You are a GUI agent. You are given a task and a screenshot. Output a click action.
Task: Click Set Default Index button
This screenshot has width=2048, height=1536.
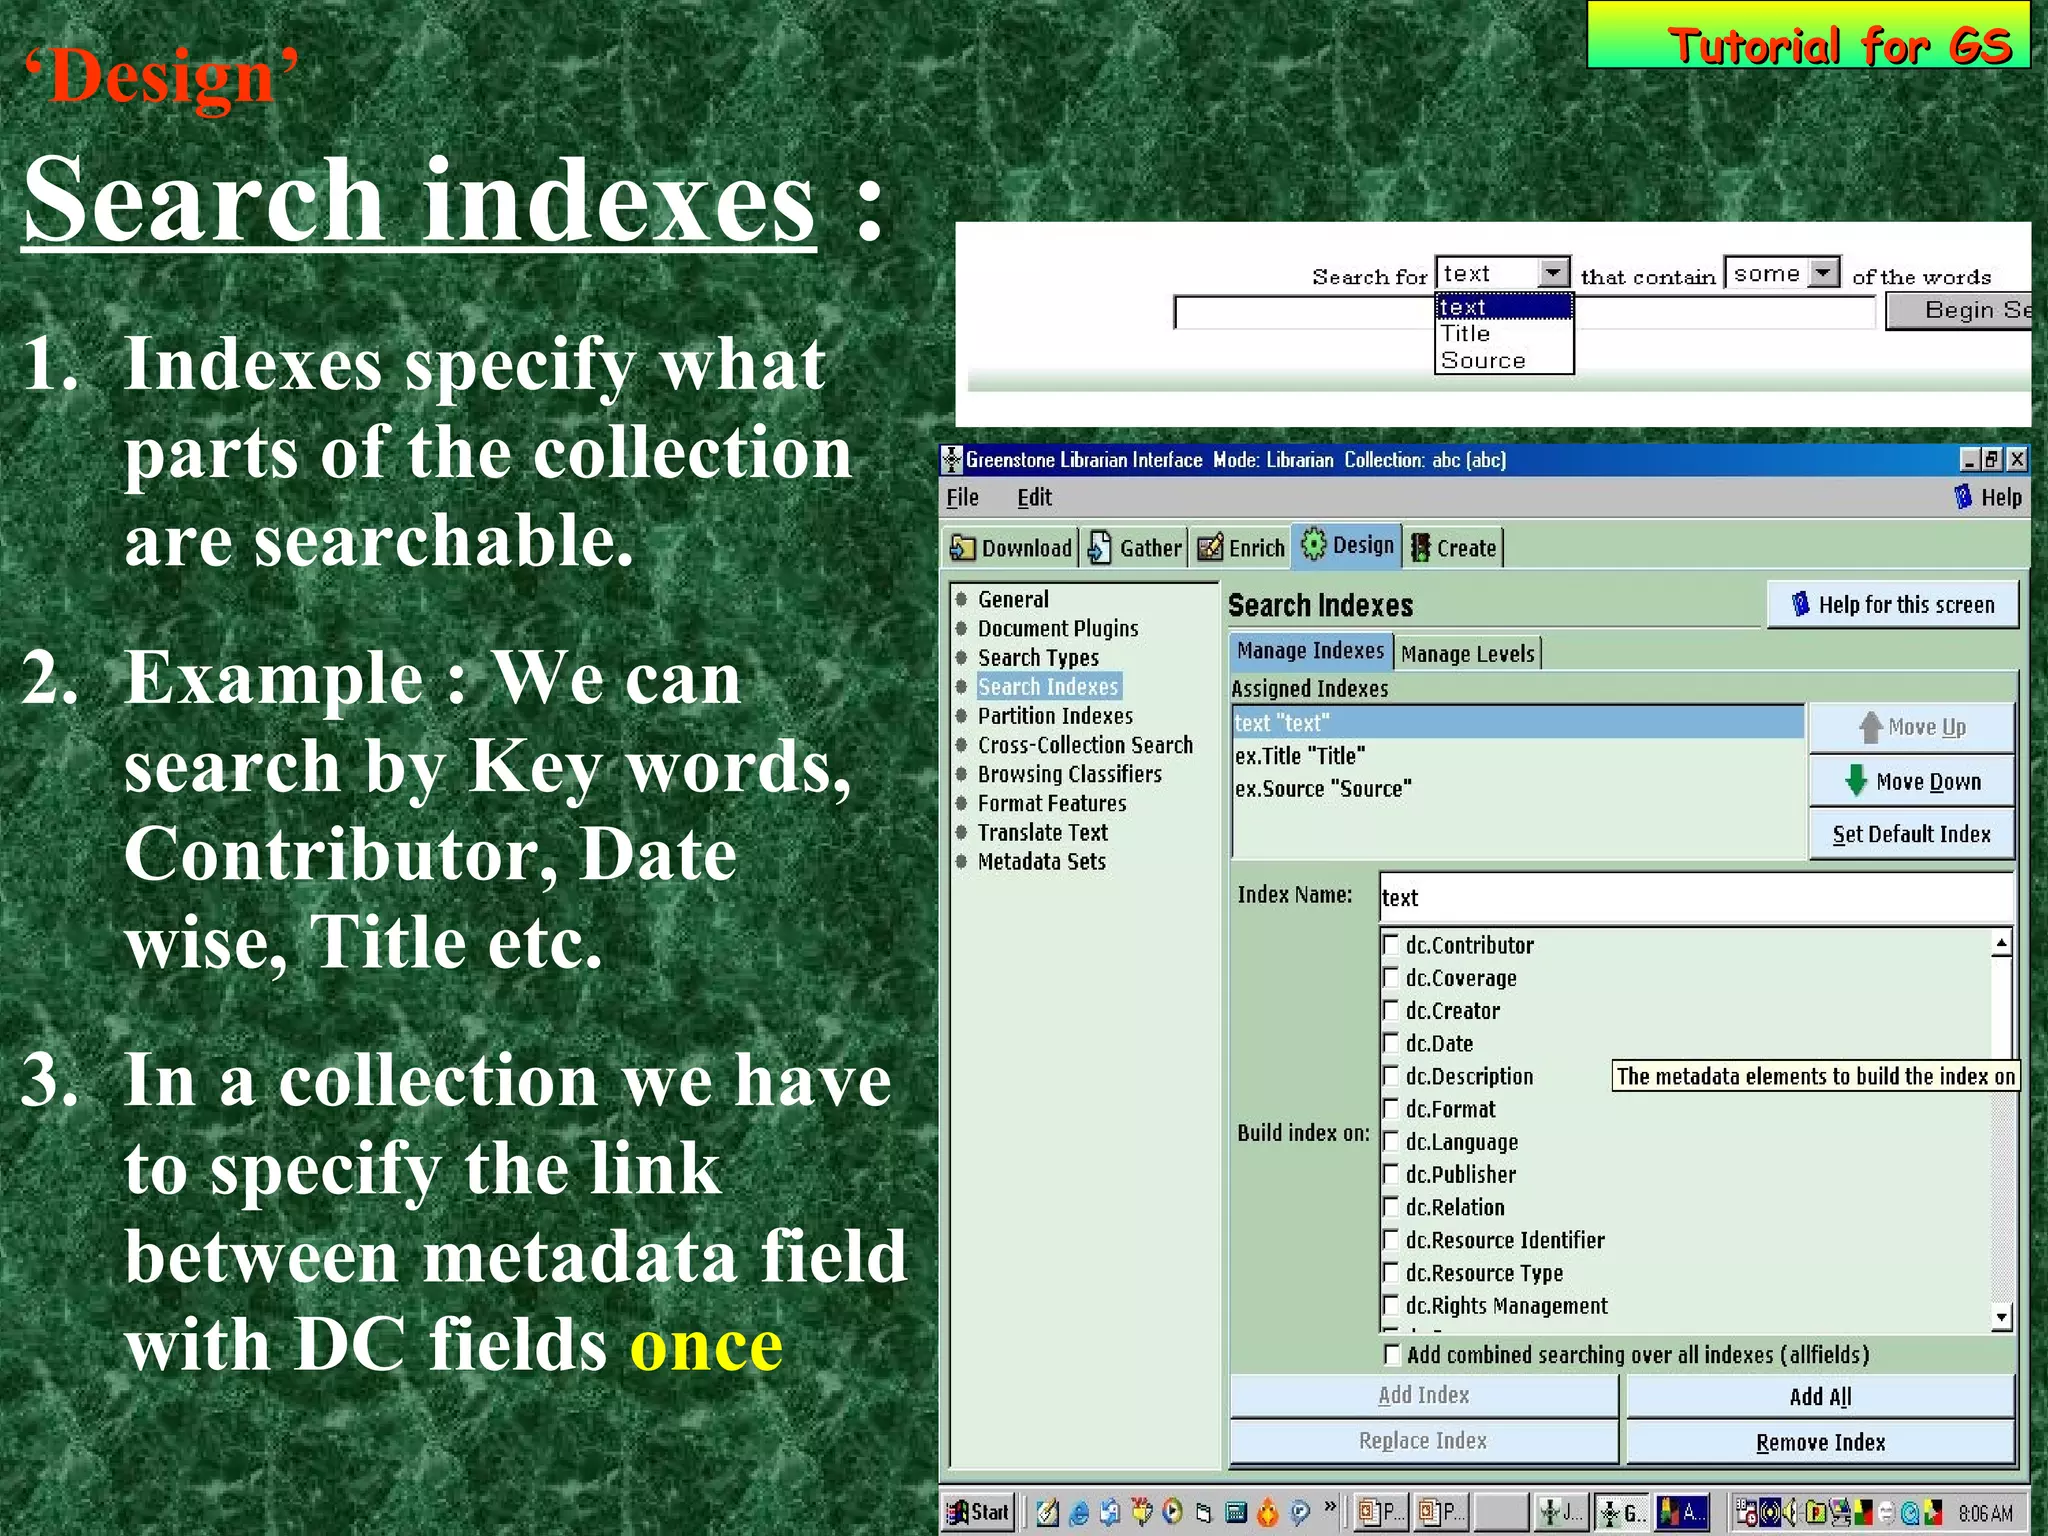[x=1911, y=834]
